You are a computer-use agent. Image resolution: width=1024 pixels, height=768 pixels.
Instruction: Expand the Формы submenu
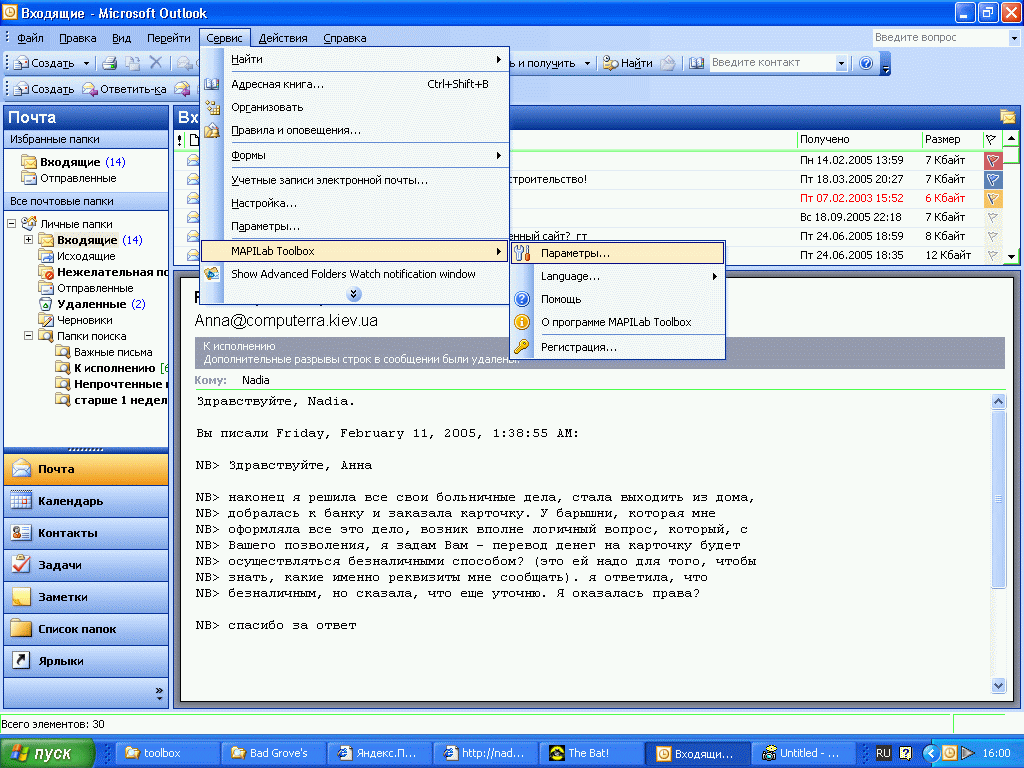355,155
